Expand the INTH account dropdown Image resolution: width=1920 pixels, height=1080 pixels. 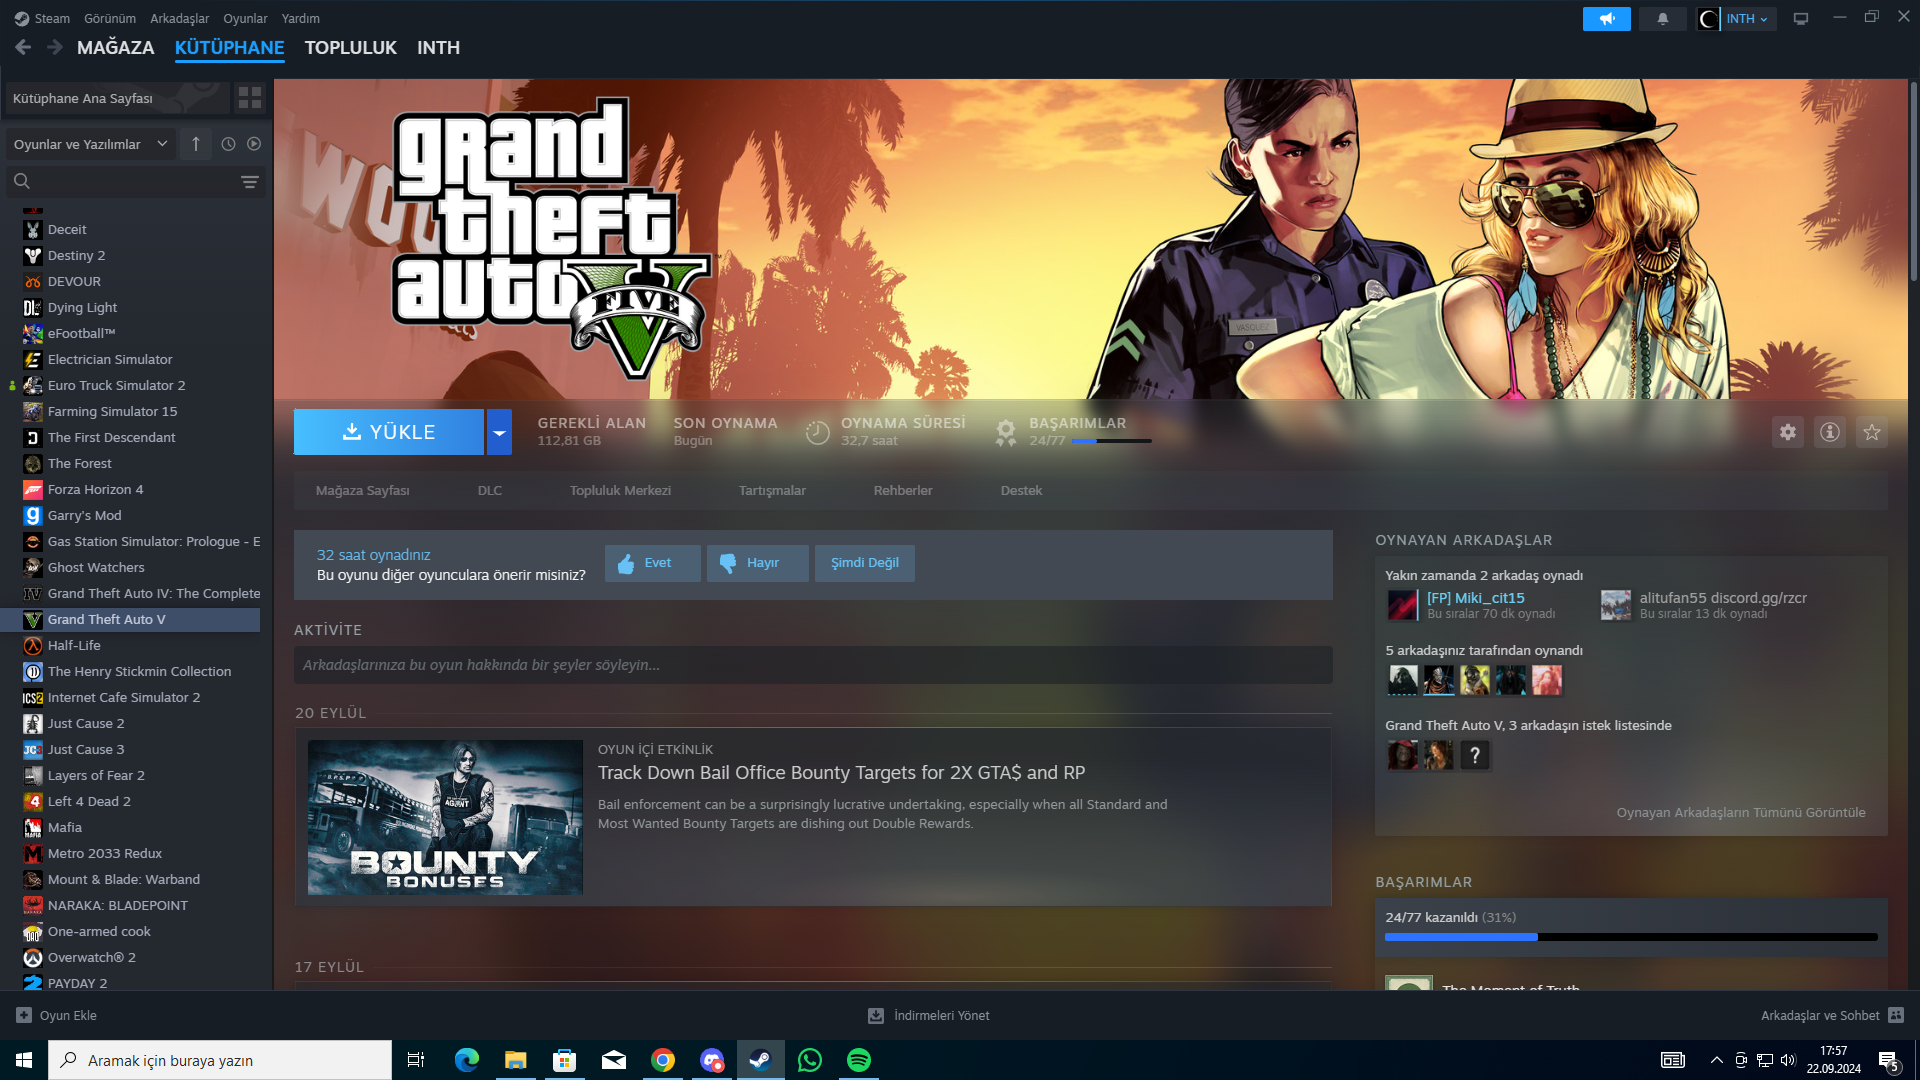point(1747,19)
